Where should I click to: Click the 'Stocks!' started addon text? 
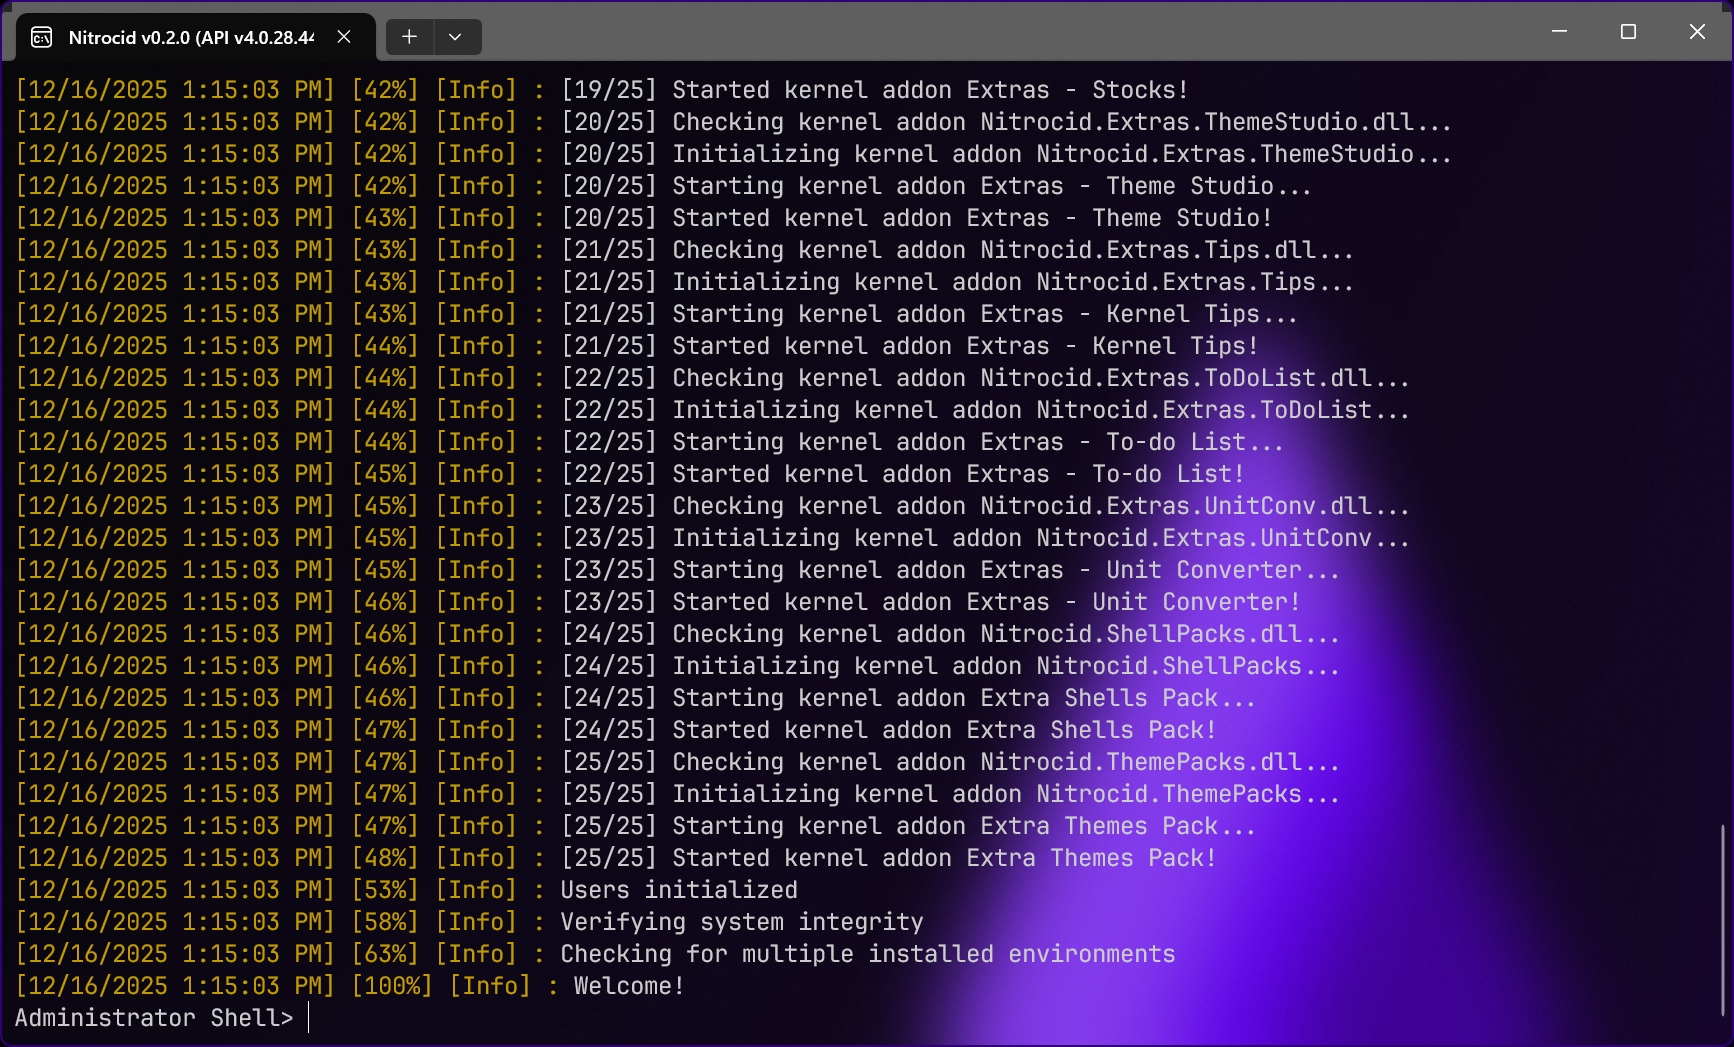coord(1139,90)
